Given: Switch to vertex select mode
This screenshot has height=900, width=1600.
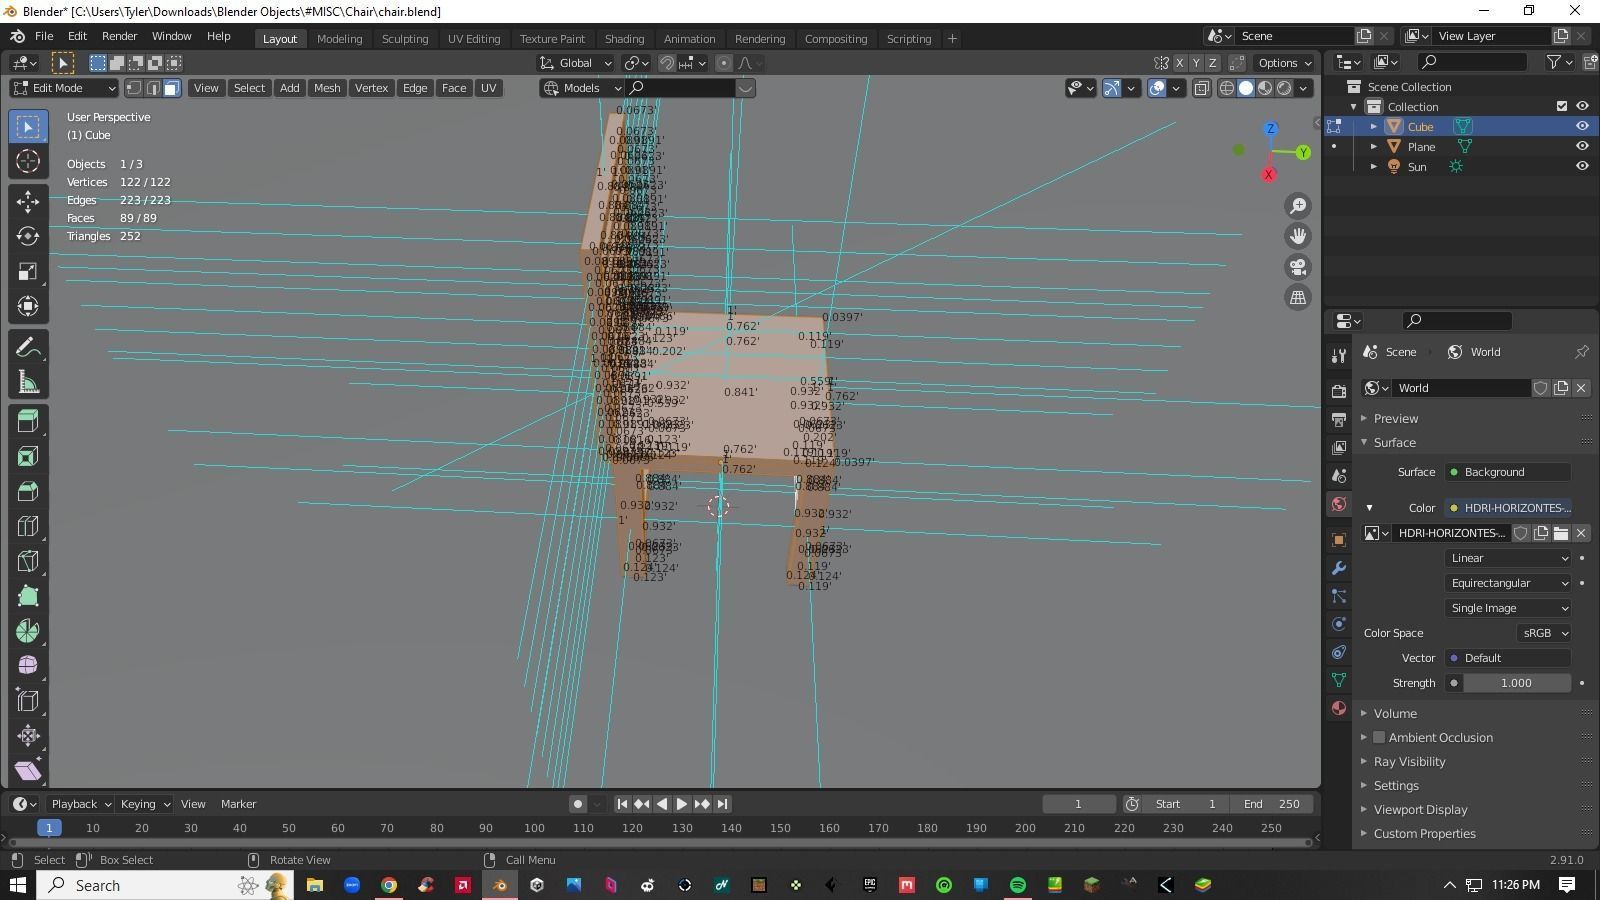Looking at the screenshot, I should point(134,88).
